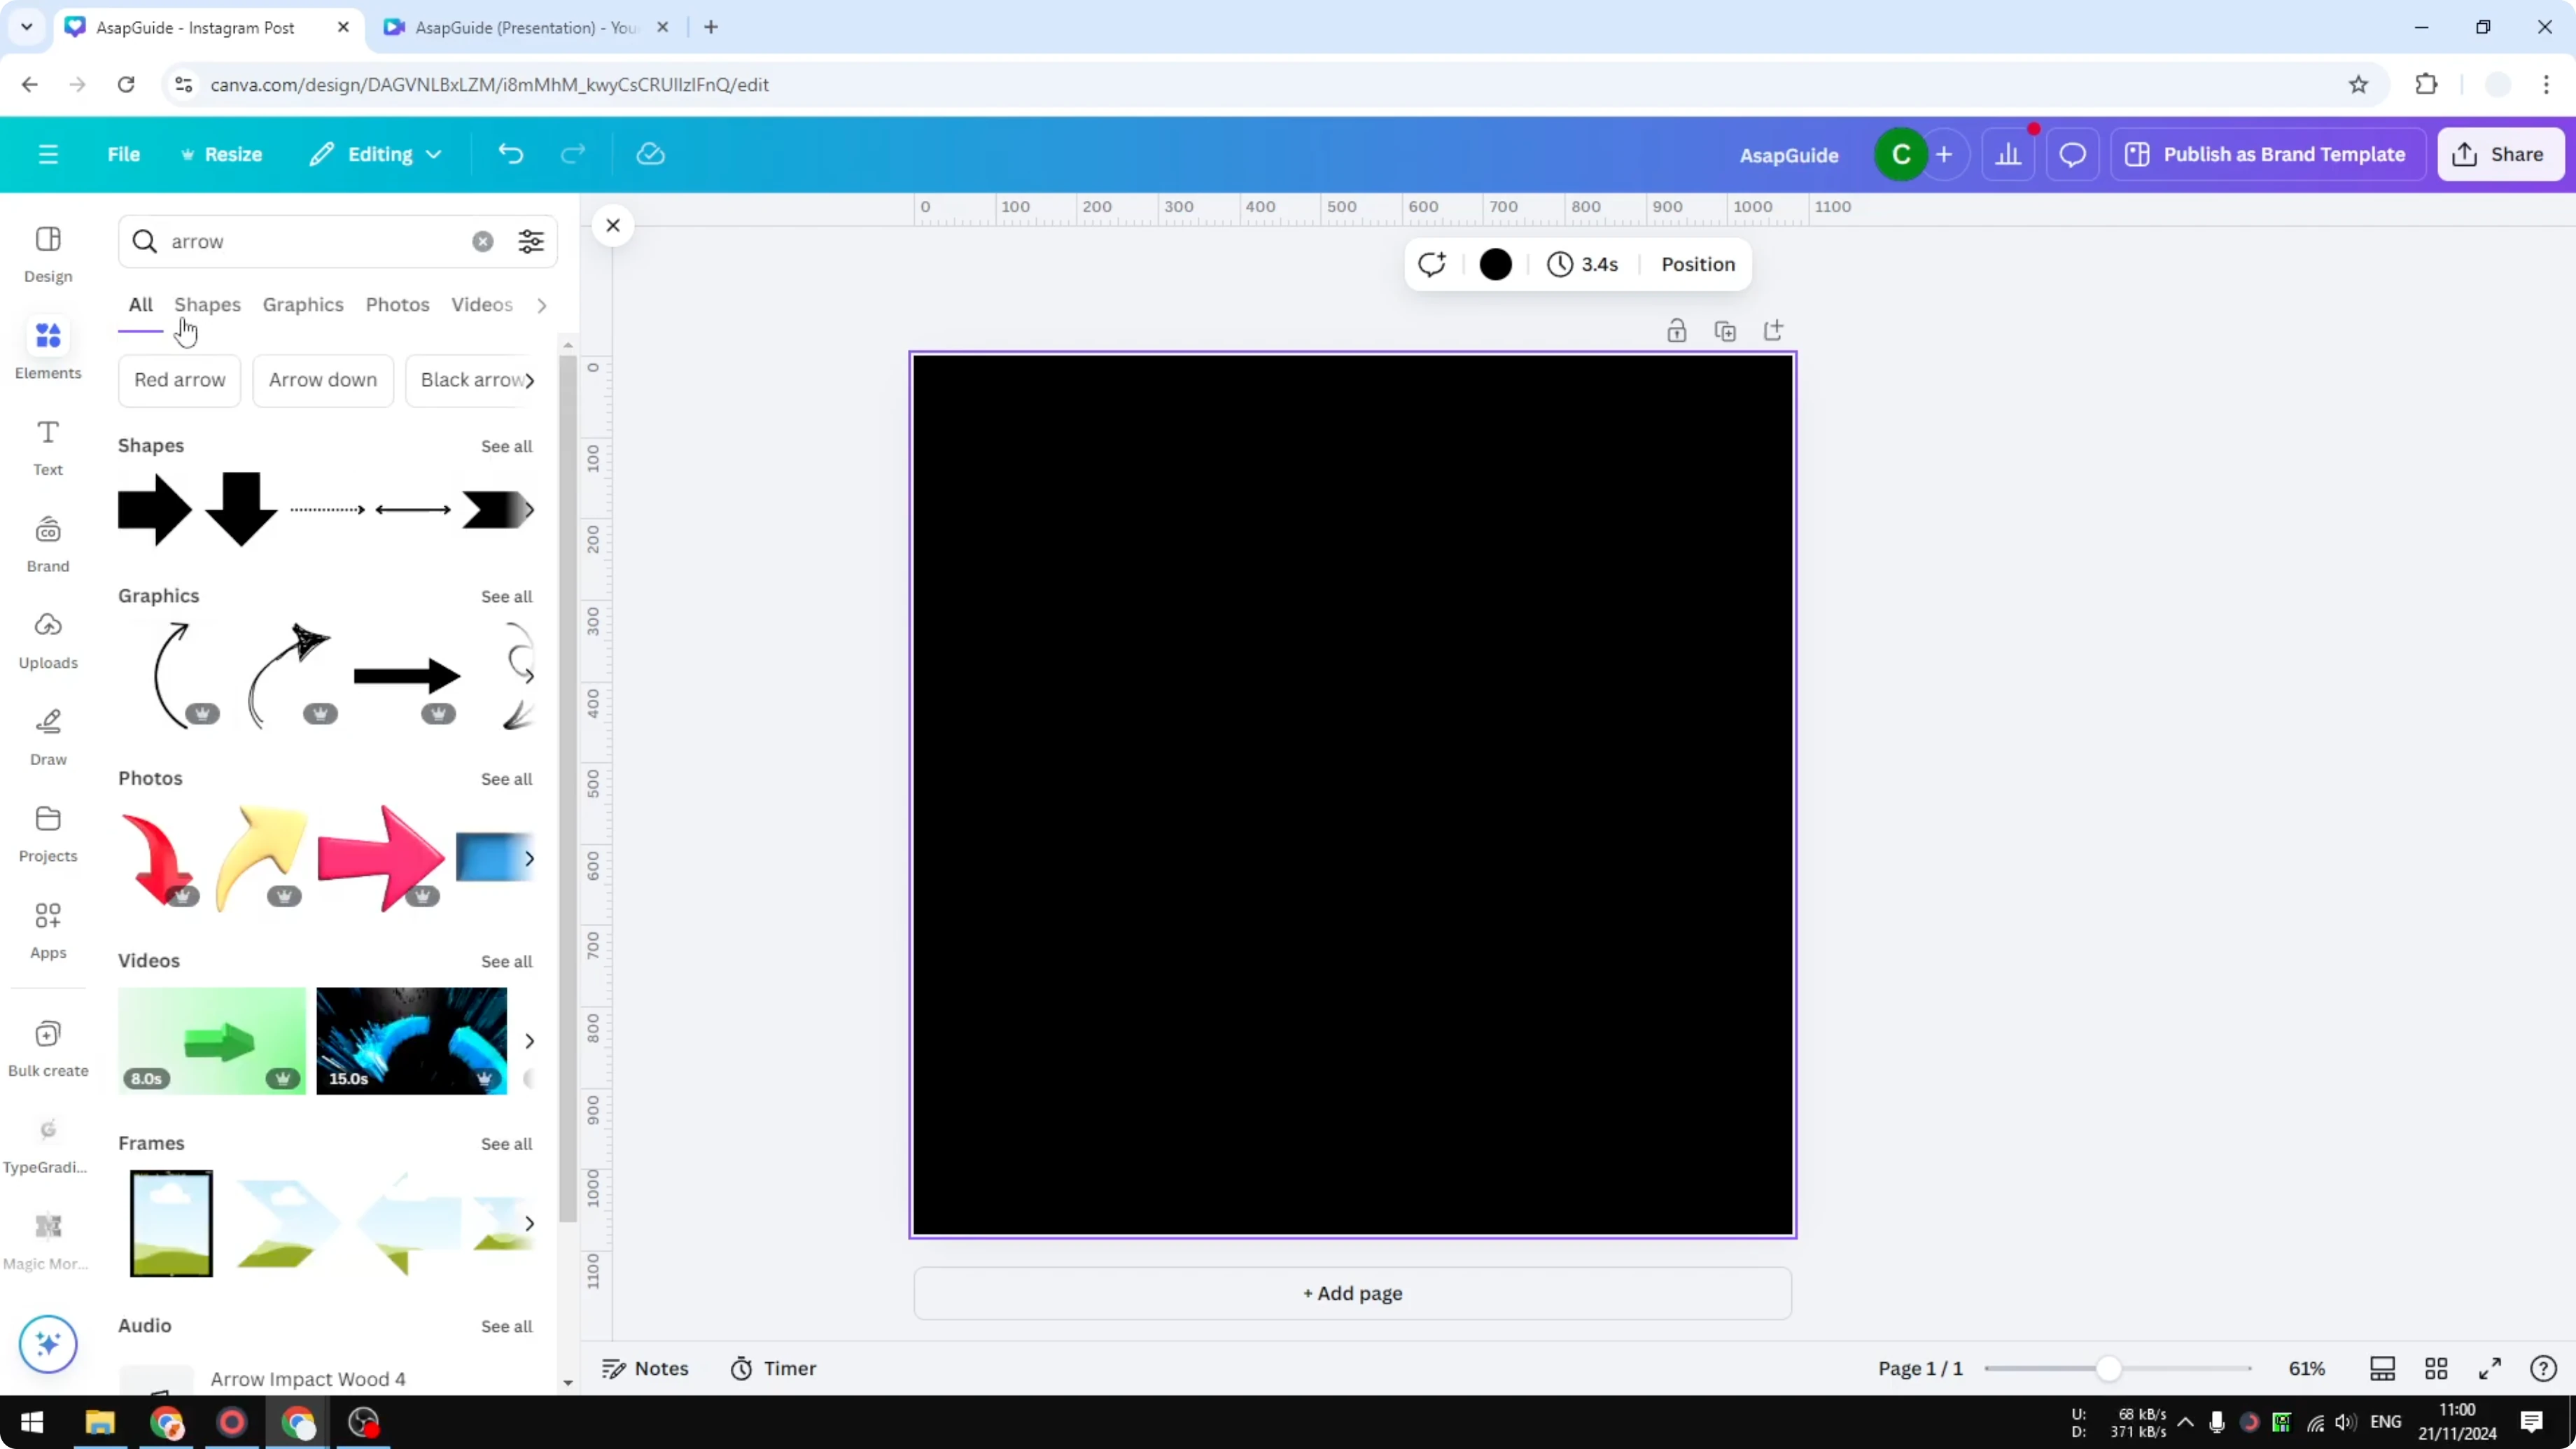Viewport: 2576px width, 1449px height.
Task: Open the Elements panel in sidebar
Action: 47,348
